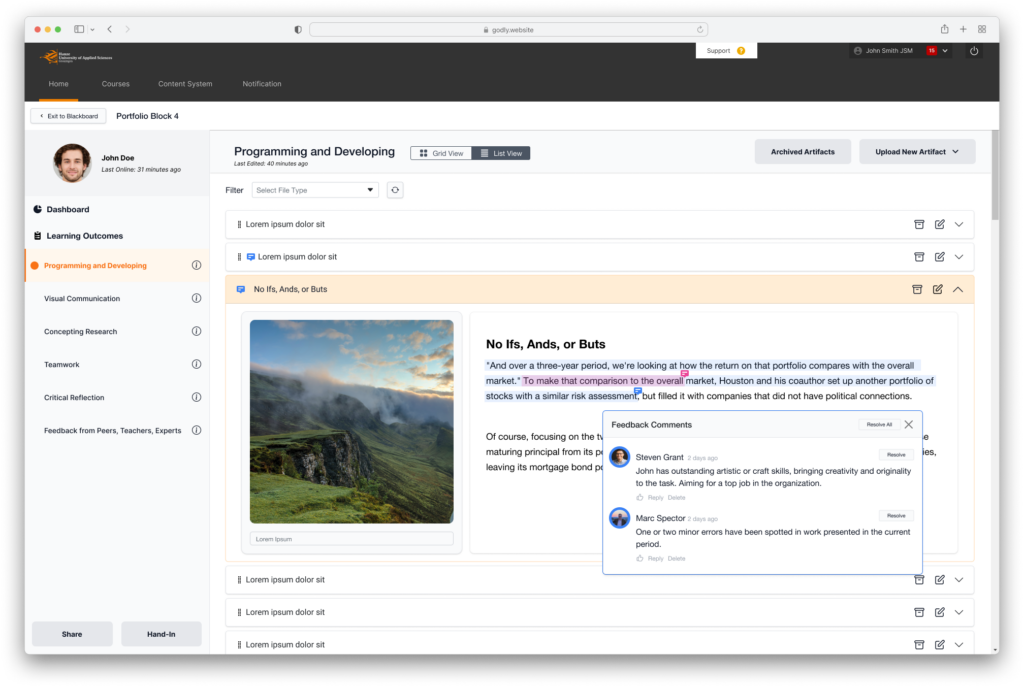1024x687 pixels.
Task: Open a new browser tab
Action: (963, 29)
